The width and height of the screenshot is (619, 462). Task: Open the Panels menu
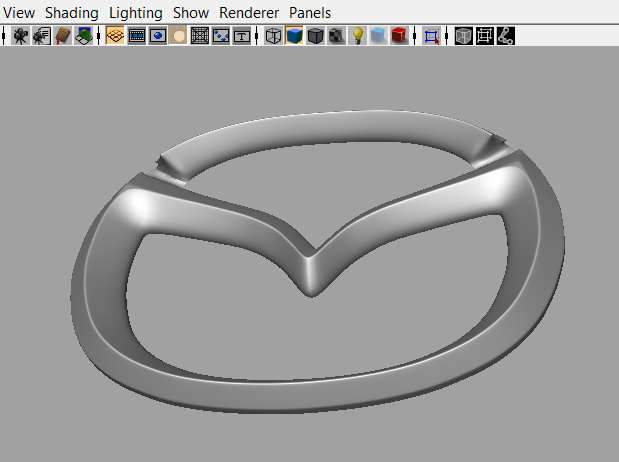point(310,13)
